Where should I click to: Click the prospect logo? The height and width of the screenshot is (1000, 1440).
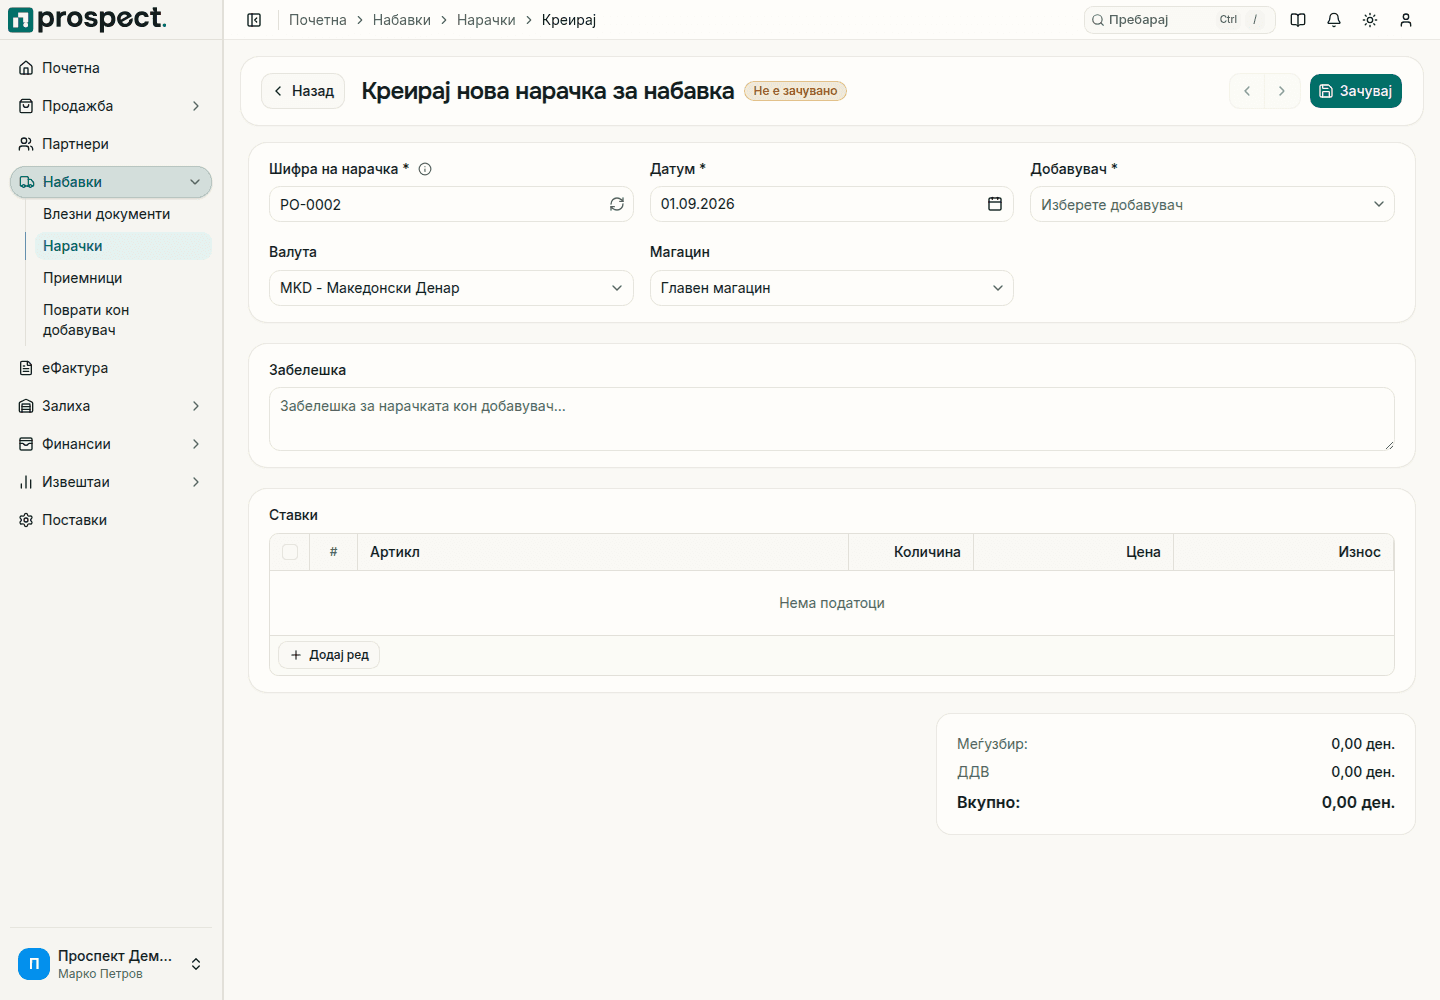(x=88, y=19)
